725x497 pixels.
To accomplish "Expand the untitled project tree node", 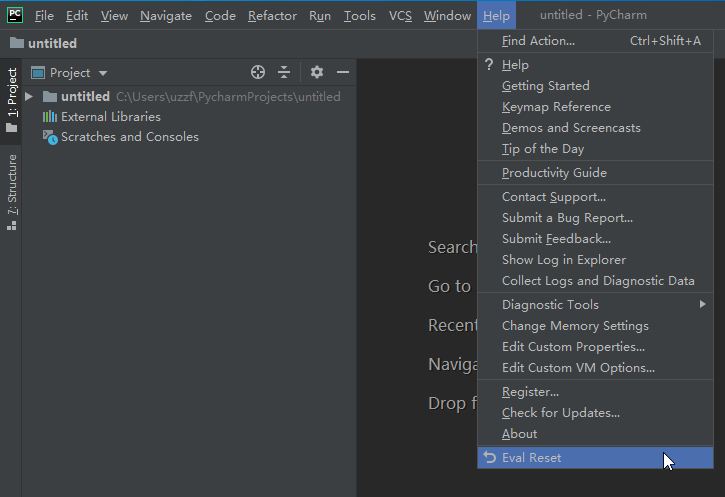I will coord(29,97).
